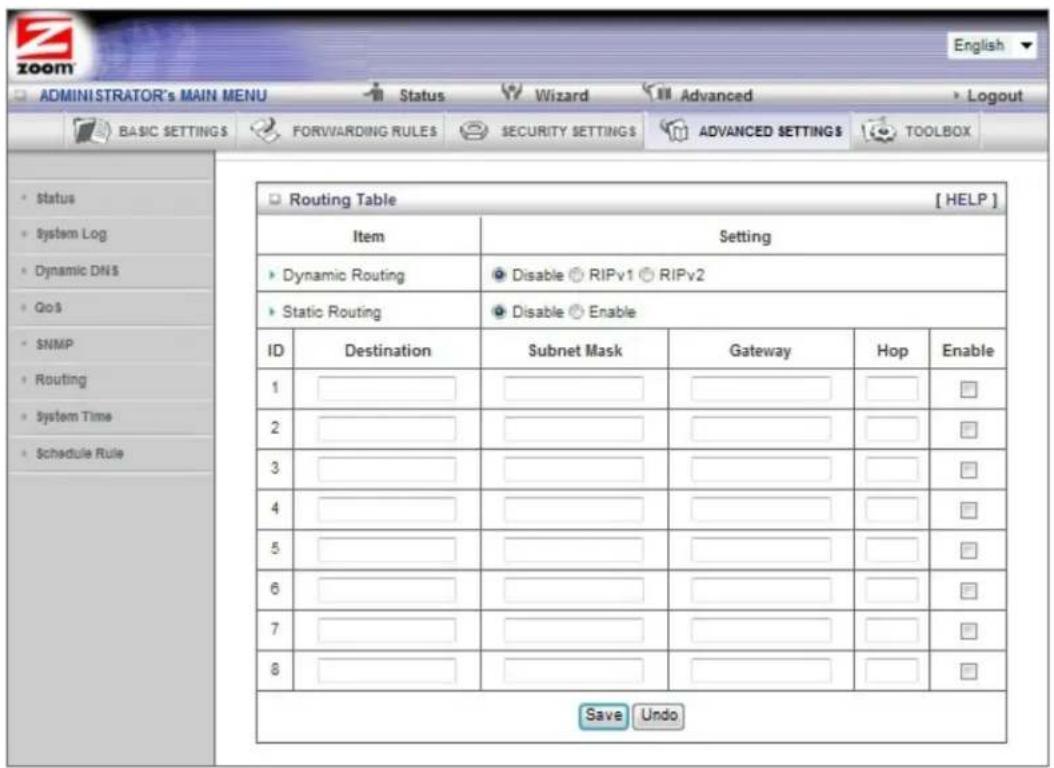Click the Static Routing item label

331,312
